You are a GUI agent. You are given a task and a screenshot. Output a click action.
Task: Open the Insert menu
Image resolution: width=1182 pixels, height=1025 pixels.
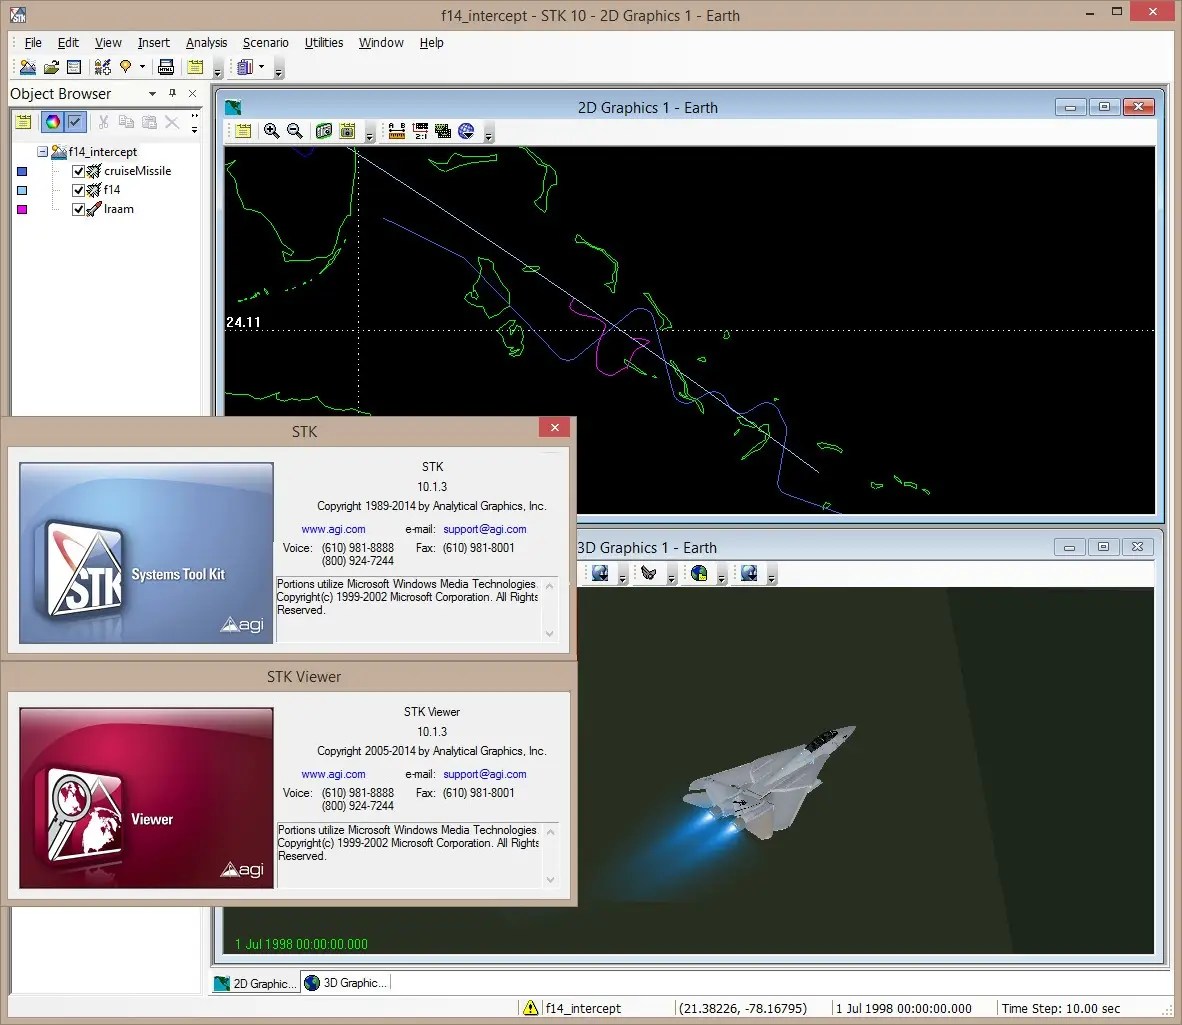154,43
